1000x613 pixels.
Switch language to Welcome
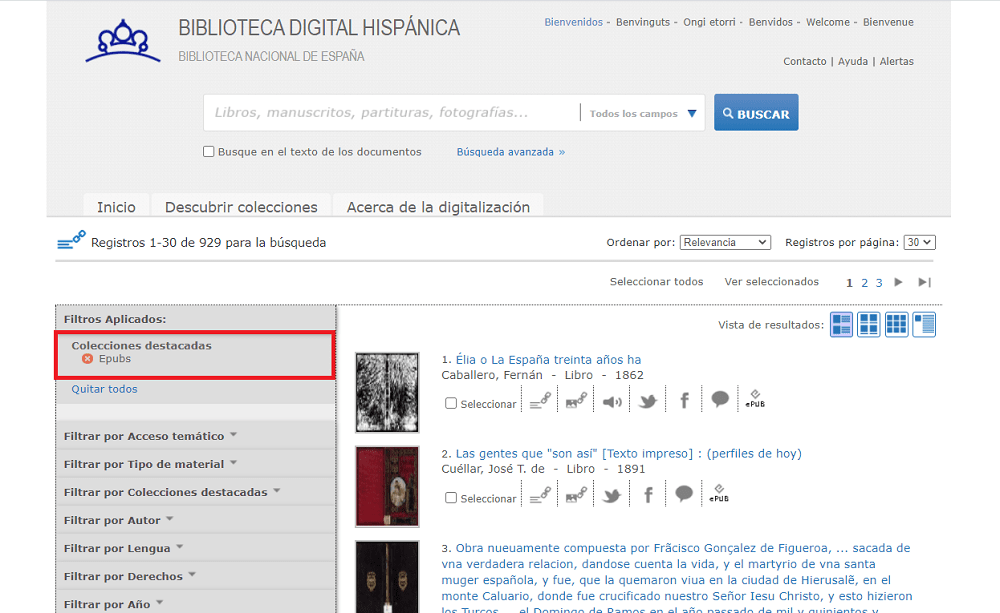click(x=828, y=22)
